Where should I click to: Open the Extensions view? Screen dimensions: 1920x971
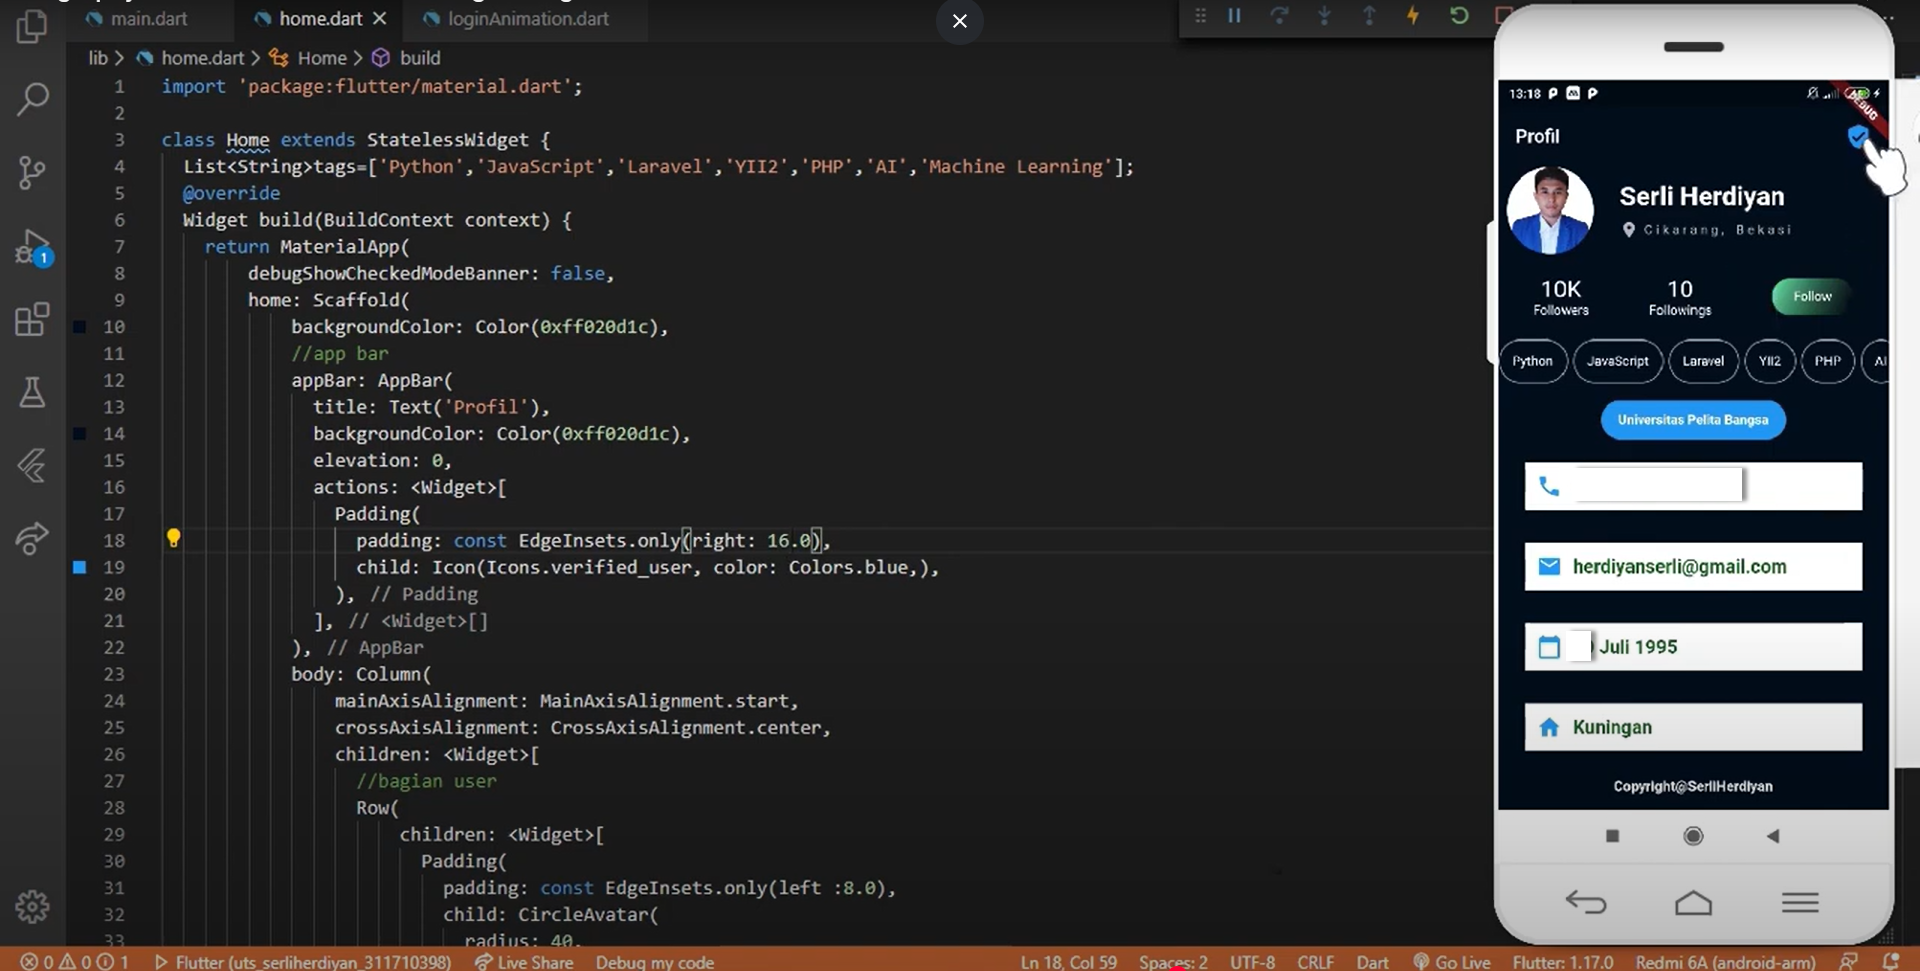[x=32, y=320]
